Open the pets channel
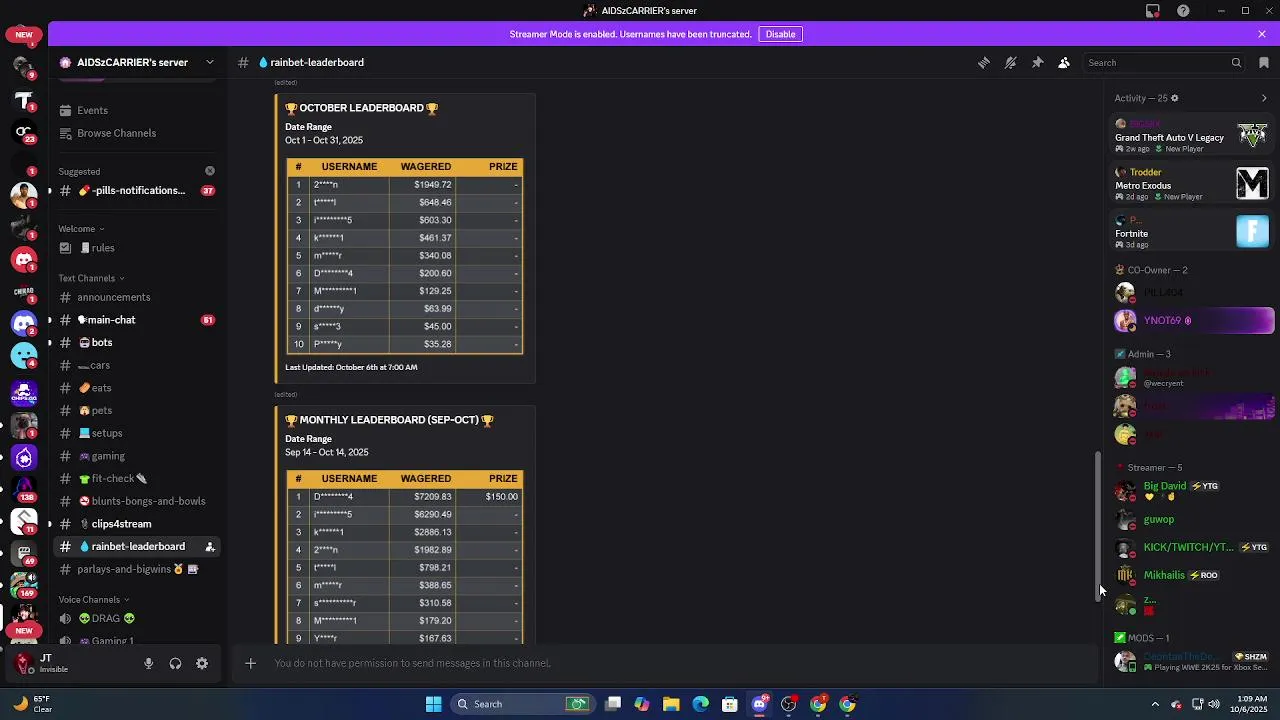This screenshot has width=1280, height=720. click(x=135, y=411)
